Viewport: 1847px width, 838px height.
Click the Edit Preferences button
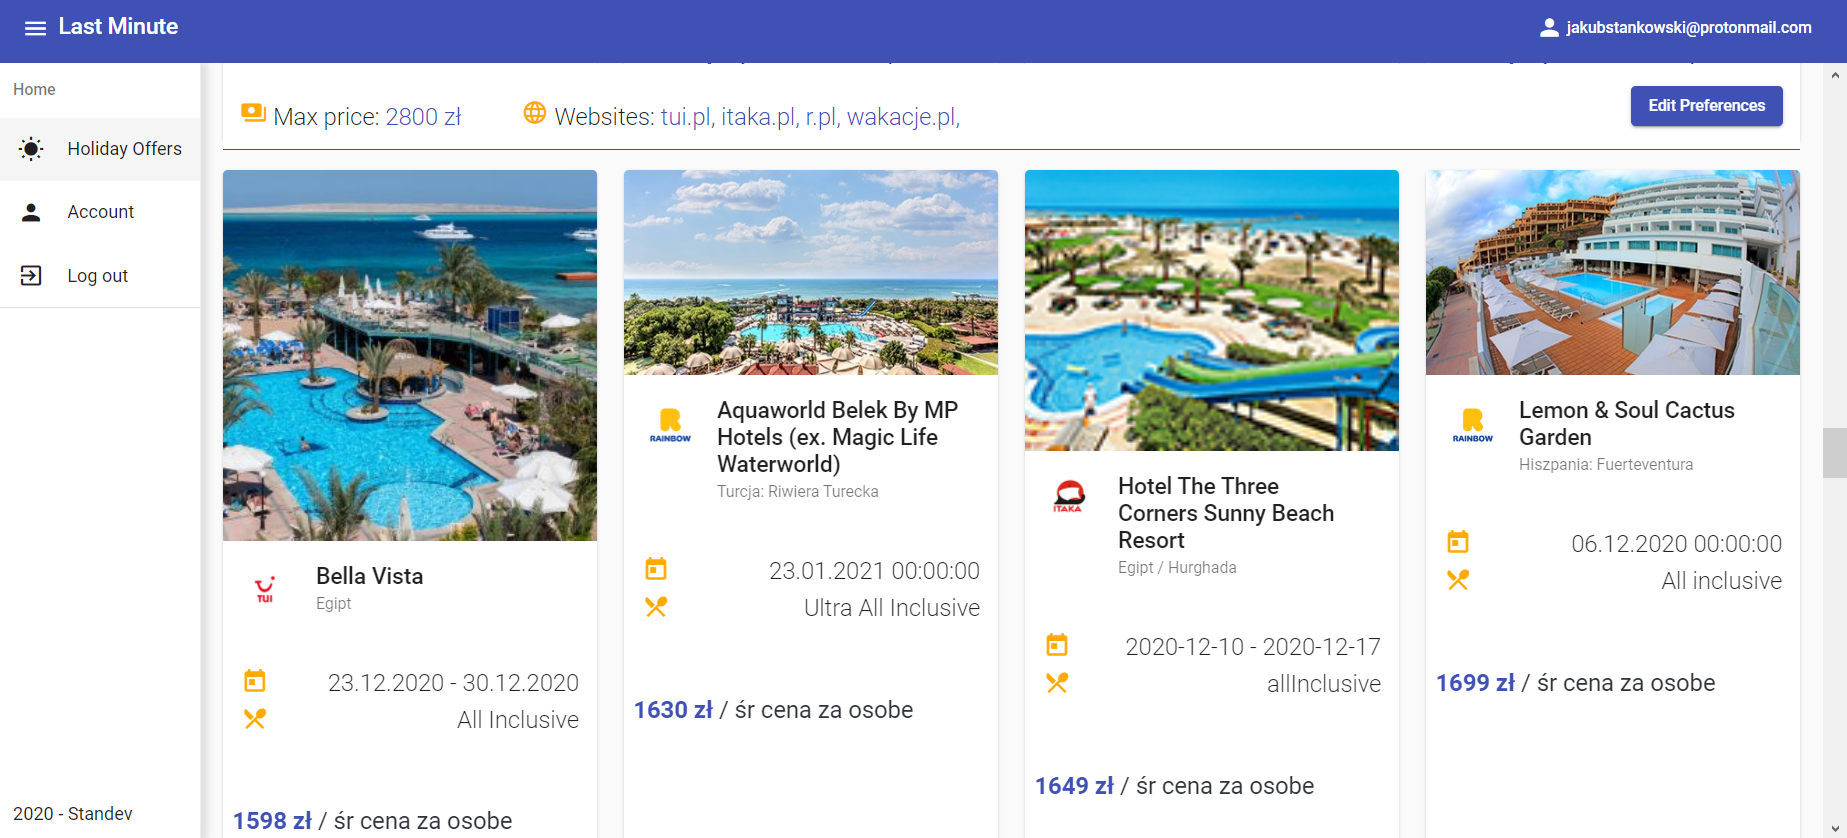pyautogui.click(x=1706, y=106)
